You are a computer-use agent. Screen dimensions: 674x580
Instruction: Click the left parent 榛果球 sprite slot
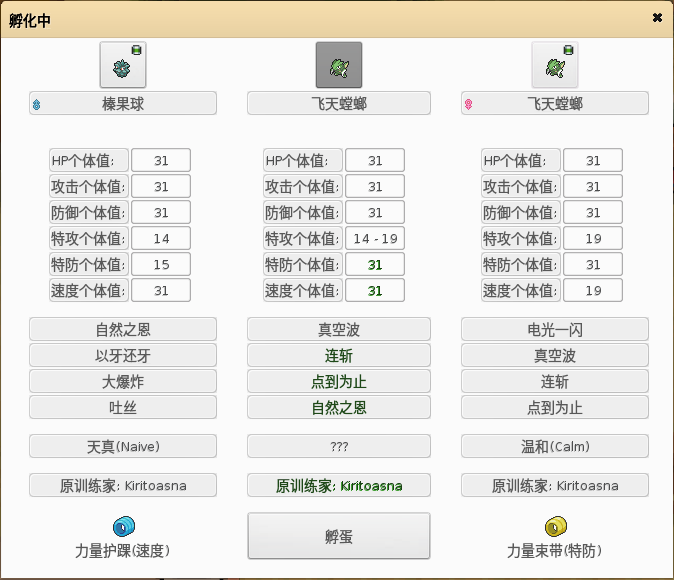(x=123, y=65)
